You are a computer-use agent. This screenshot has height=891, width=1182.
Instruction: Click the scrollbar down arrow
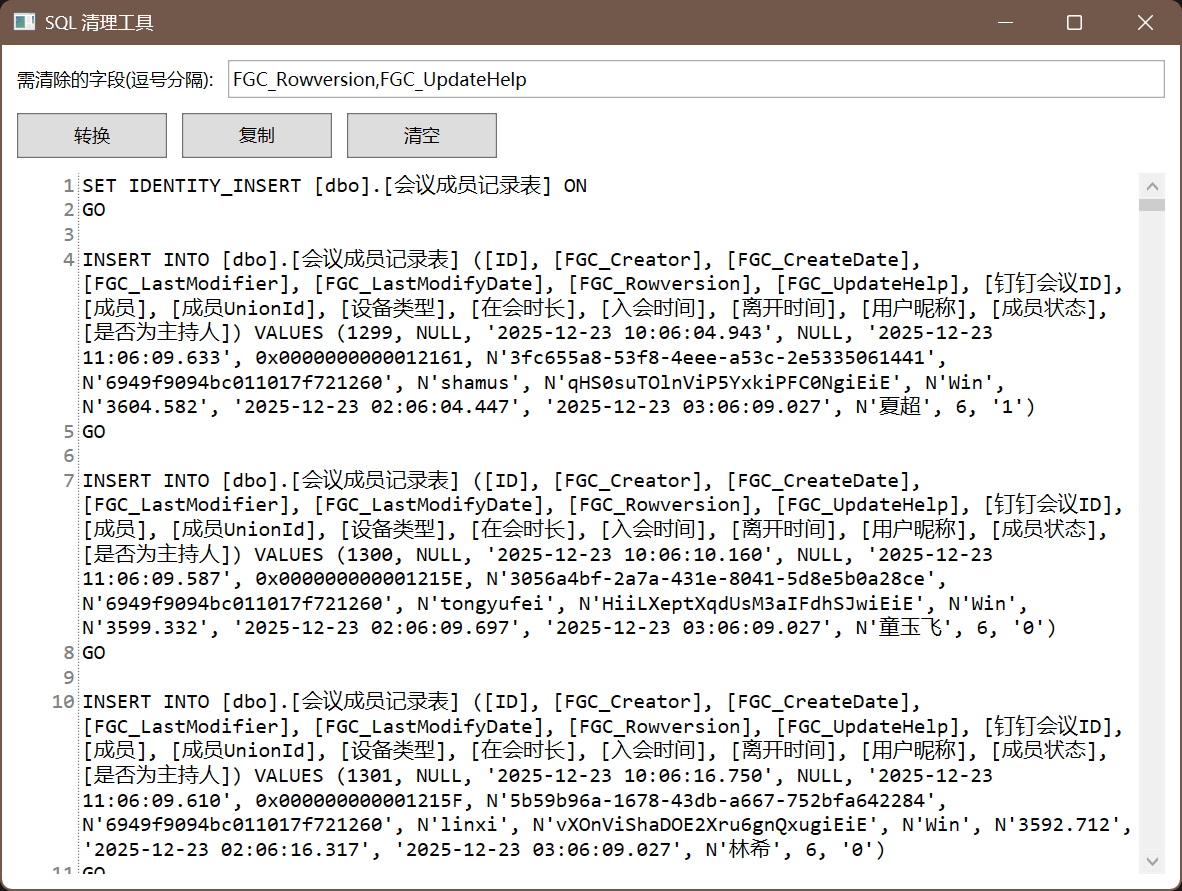pos(1152,860)
